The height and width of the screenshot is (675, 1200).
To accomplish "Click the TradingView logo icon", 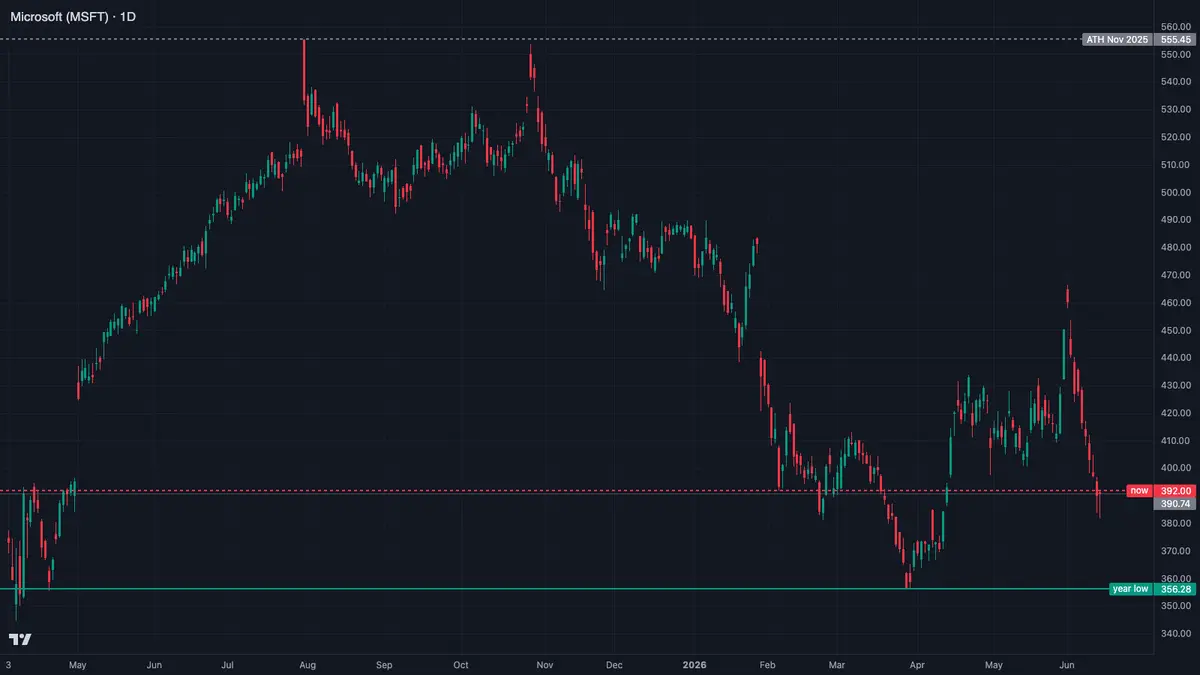I will (x=20, y=639).
